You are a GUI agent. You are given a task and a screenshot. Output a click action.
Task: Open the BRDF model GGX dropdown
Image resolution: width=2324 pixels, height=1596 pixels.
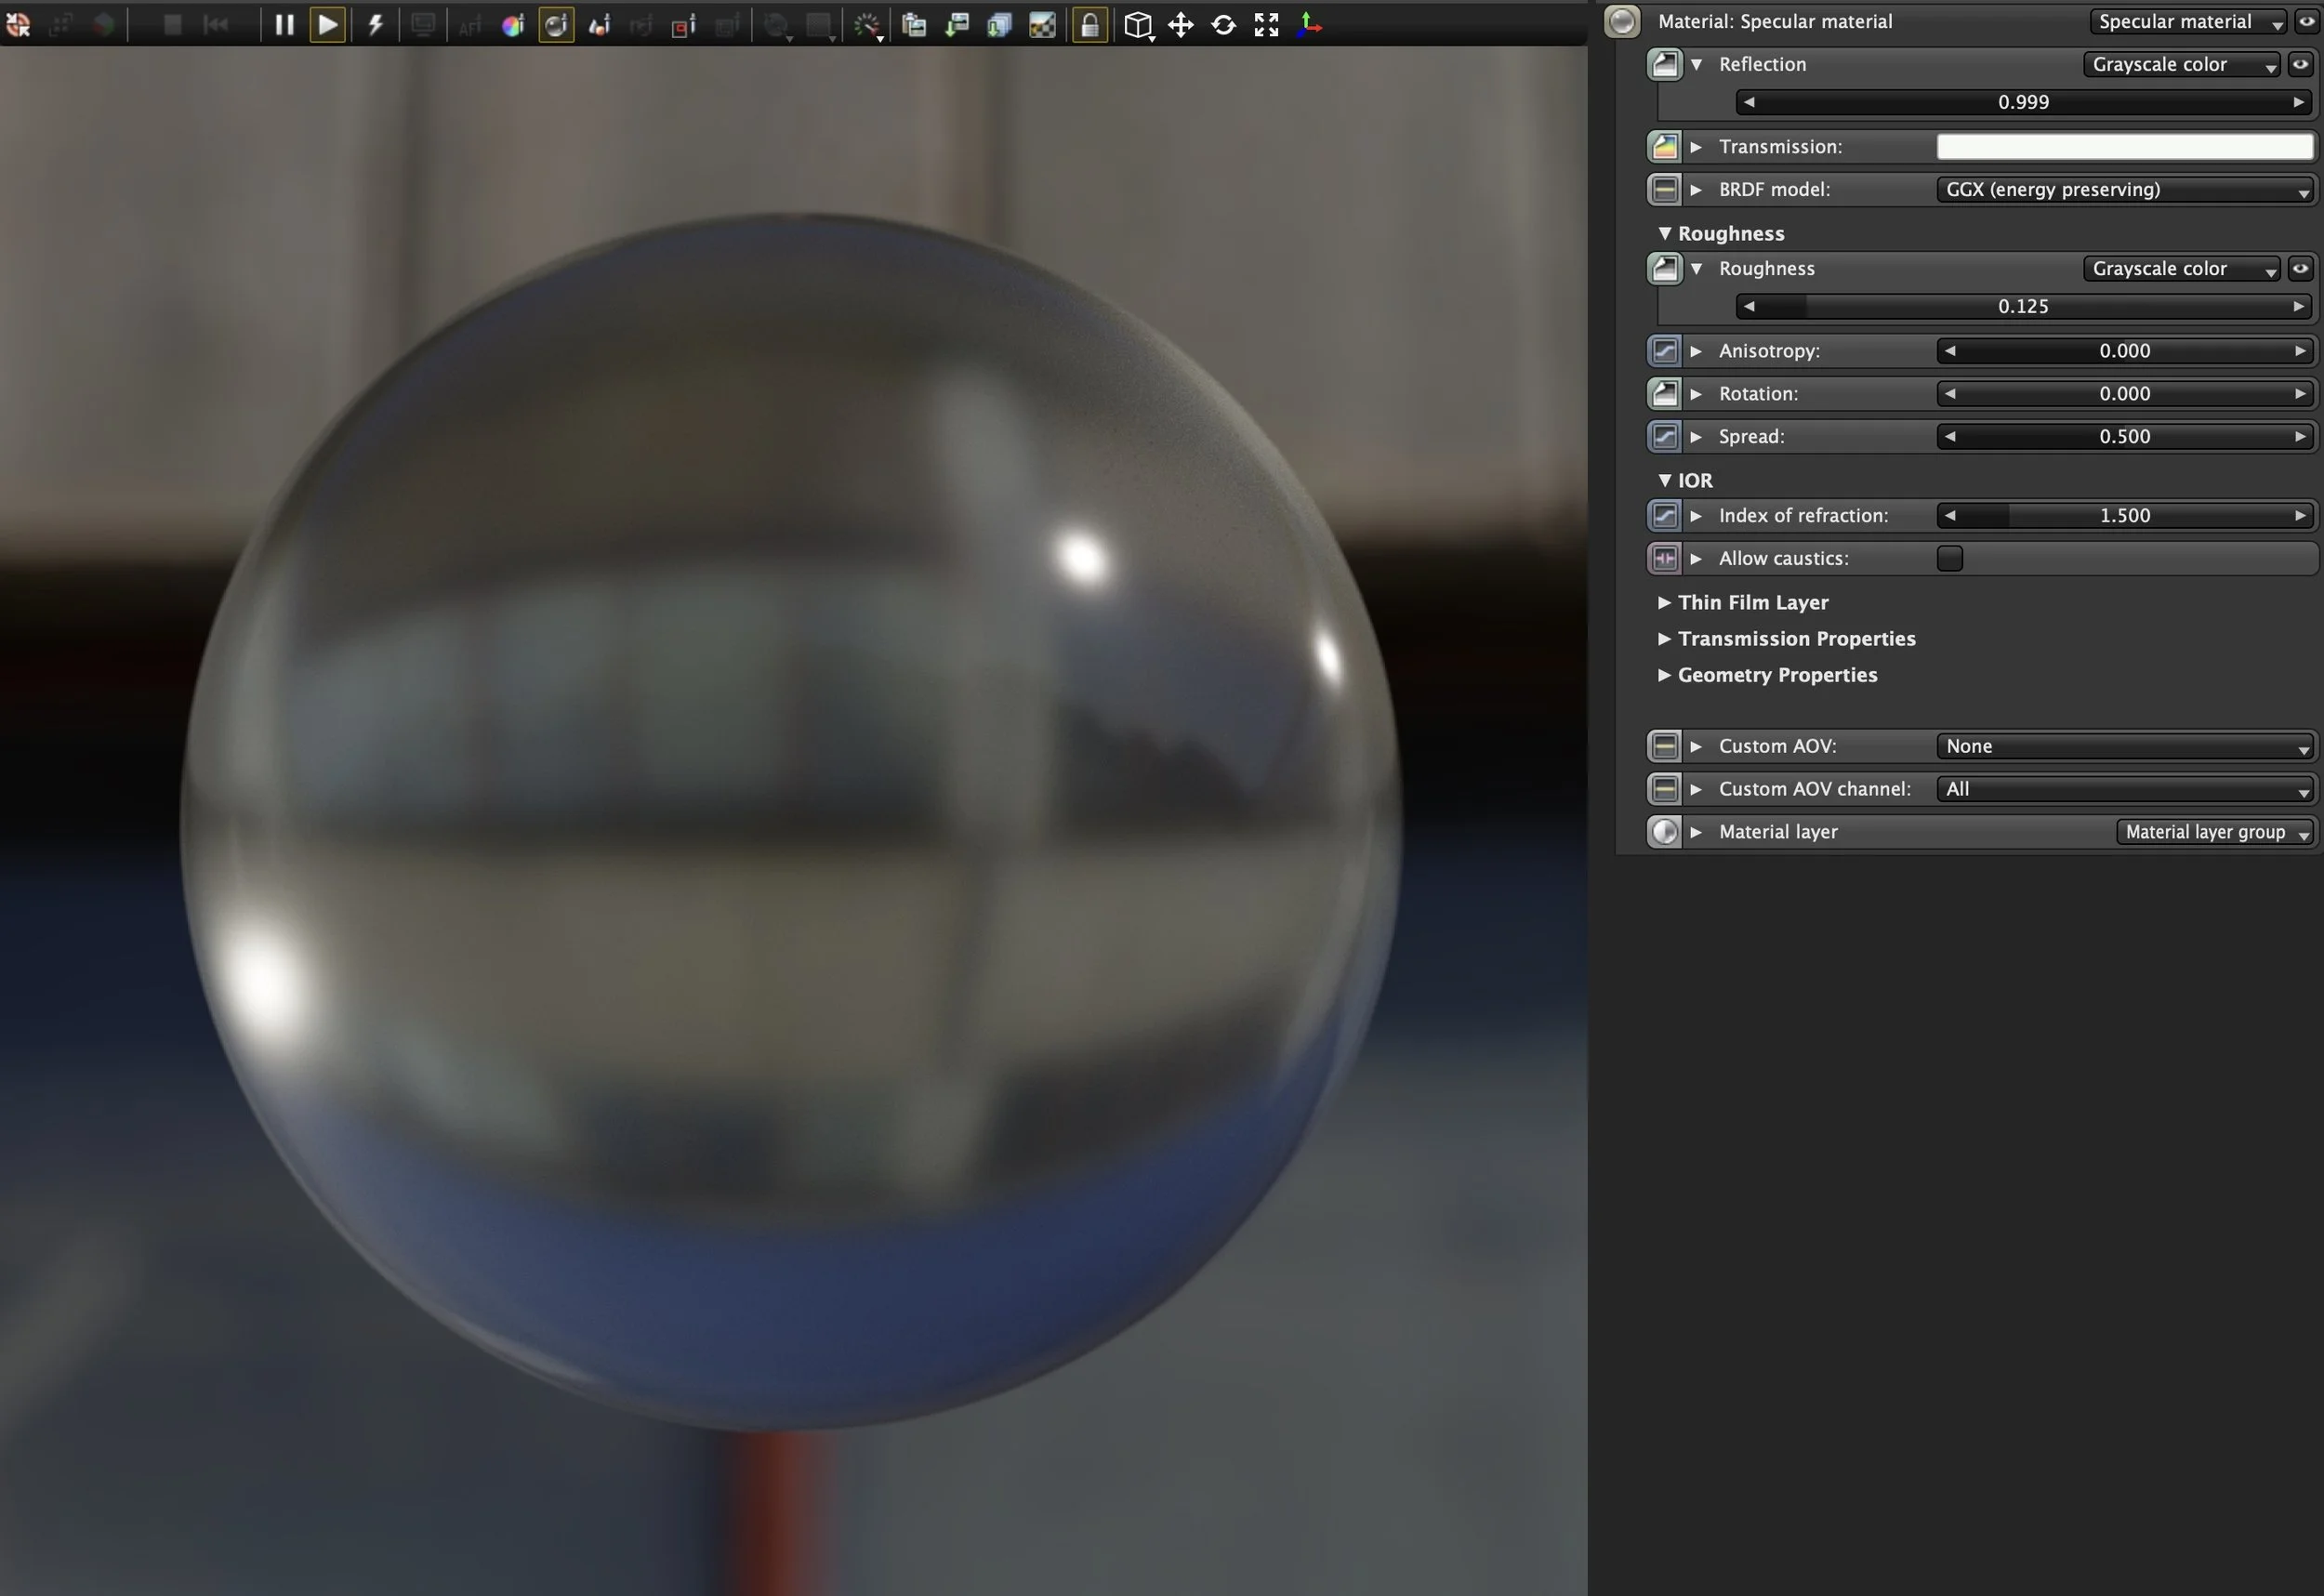tap(2124, 190)
